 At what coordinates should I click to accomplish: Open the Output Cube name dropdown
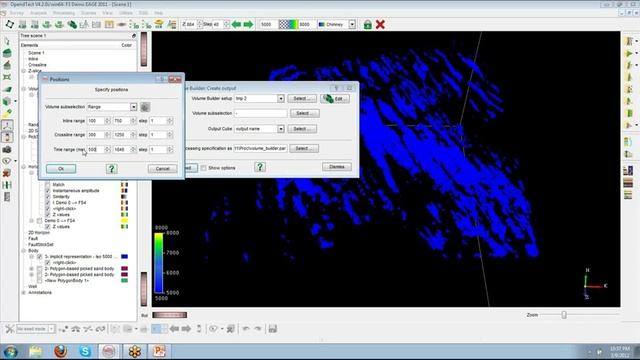click(x=280, y=129)
